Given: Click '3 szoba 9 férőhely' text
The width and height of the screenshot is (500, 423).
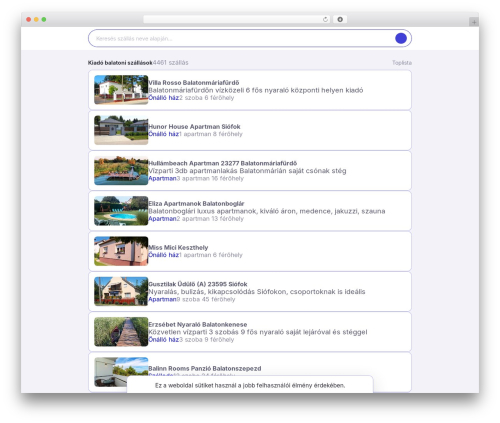Looking at the screenshot, I should tap(207, 340).
